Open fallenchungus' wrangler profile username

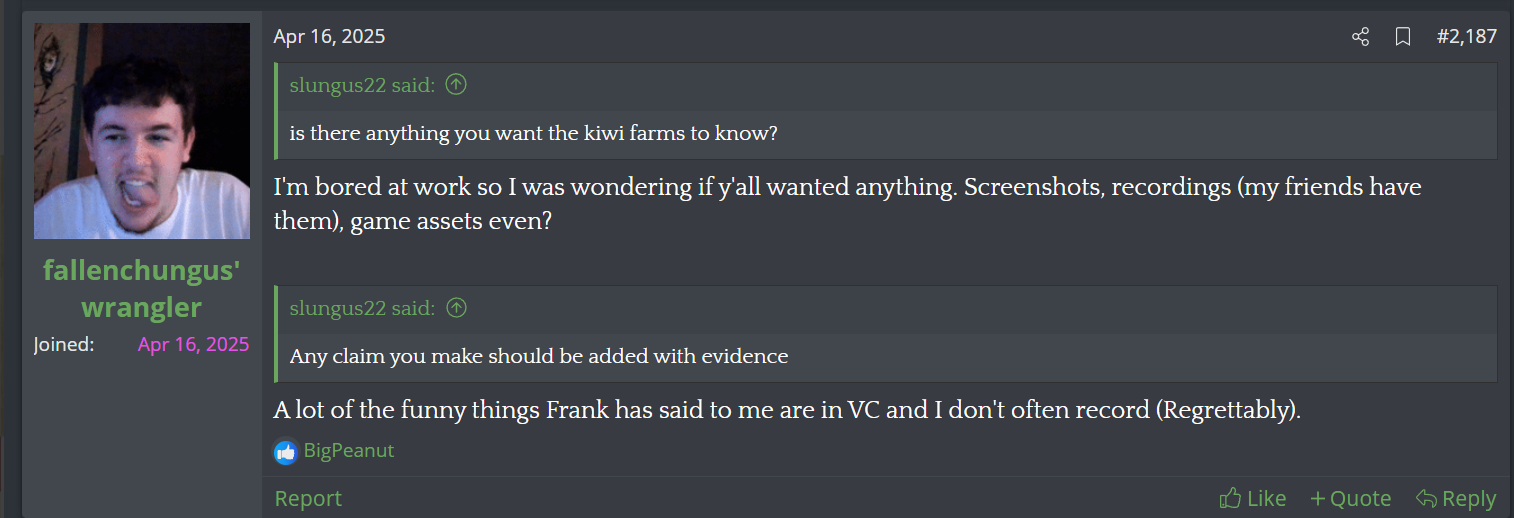click(x=141, y=288)
